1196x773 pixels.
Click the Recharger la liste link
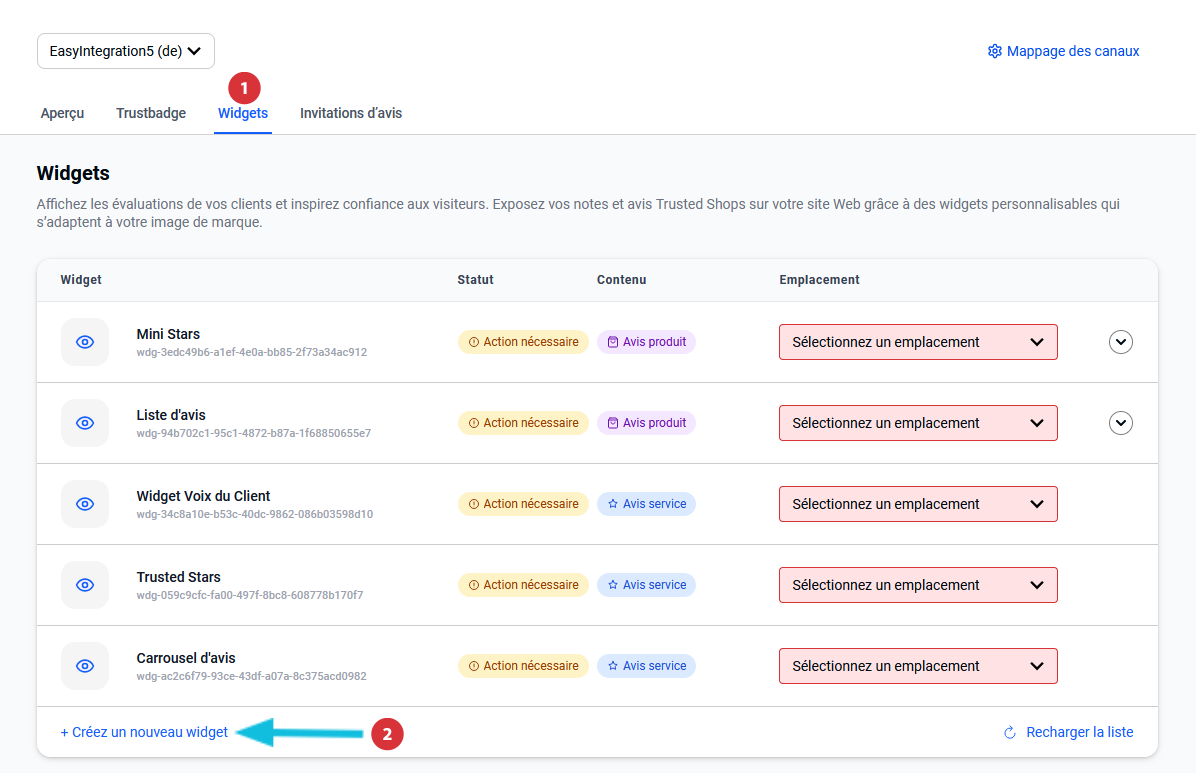(x=1079, y=732)
